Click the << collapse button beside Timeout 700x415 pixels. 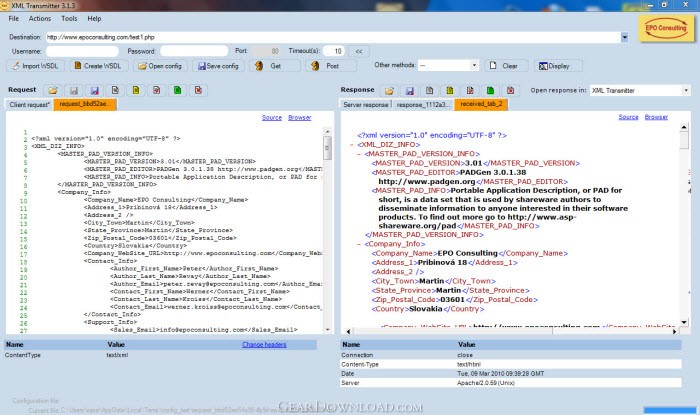tap(359, 51)
